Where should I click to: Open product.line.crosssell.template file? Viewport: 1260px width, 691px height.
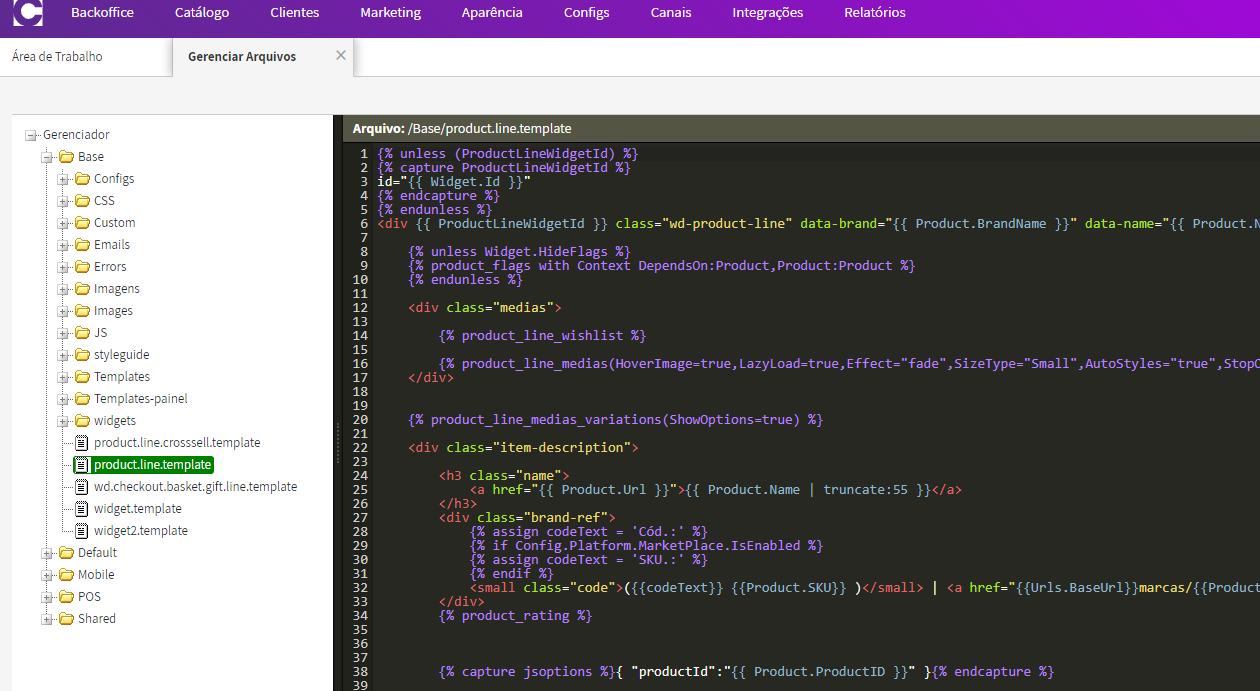tap(177, 443)
